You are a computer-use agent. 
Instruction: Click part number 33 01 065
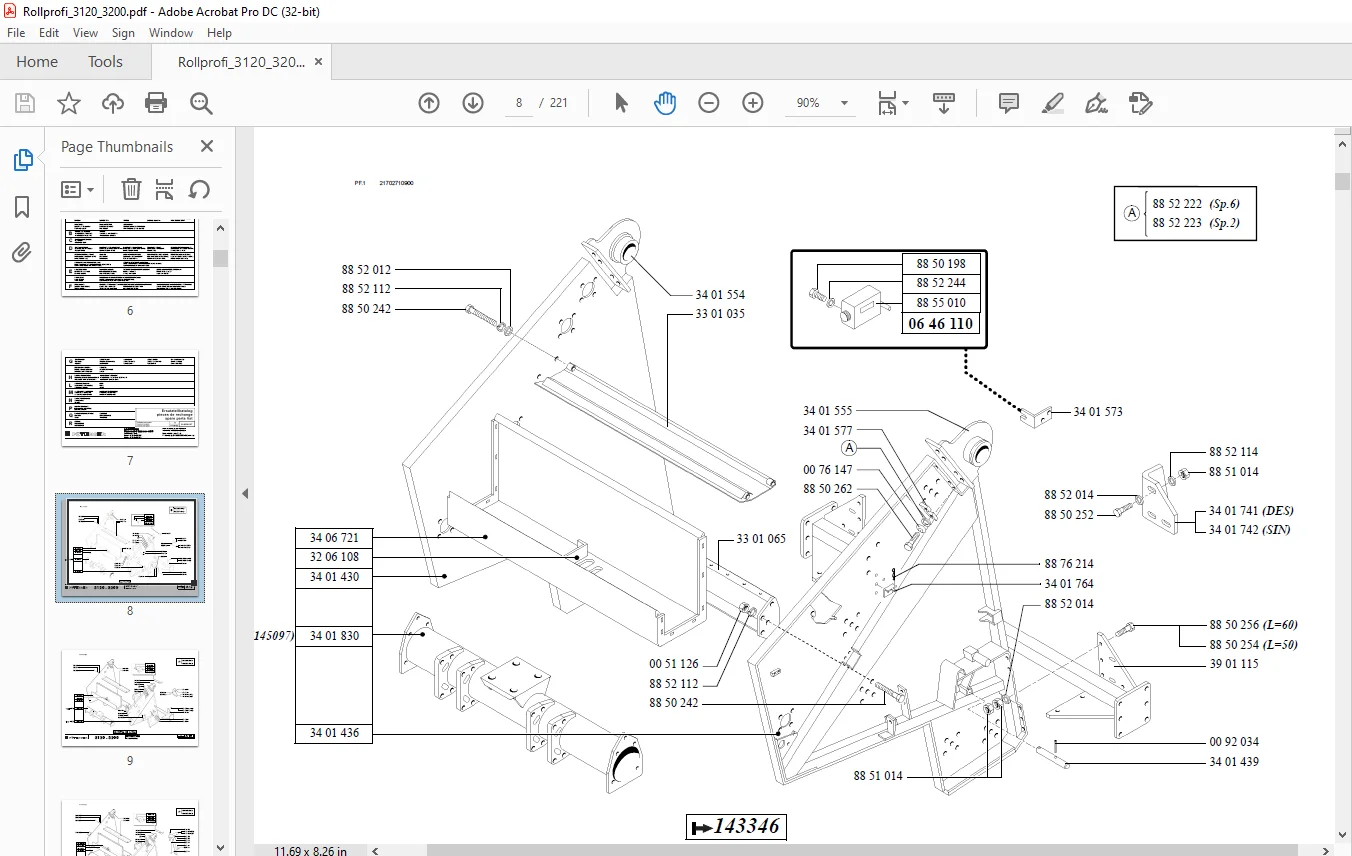pos(761,539)
